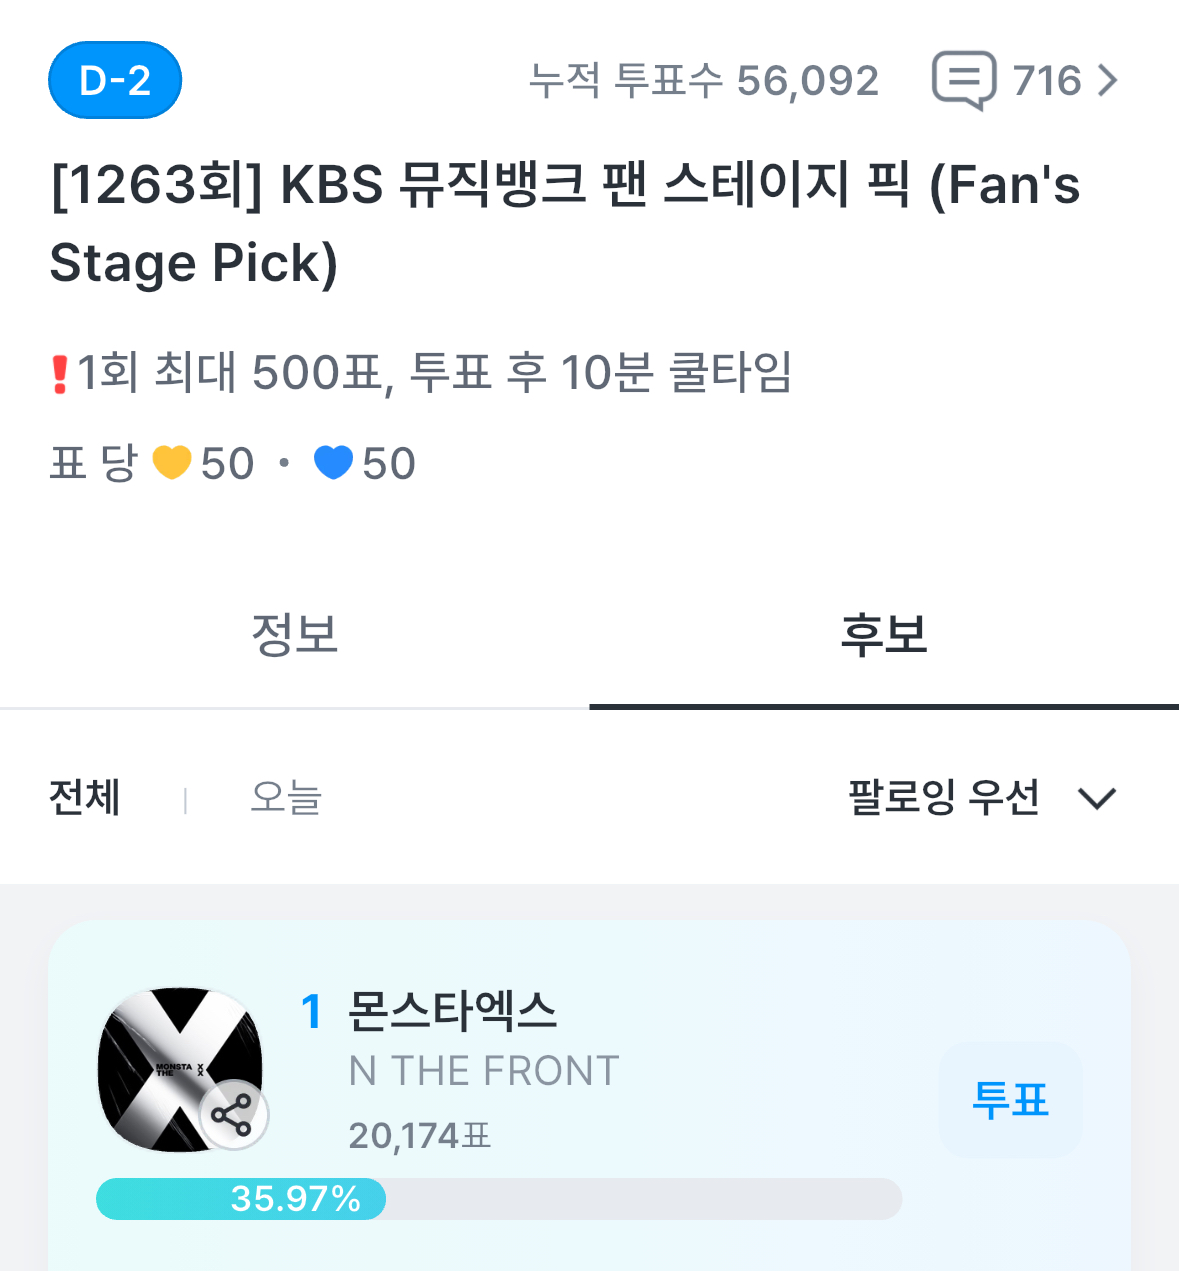Select the 전체 filter option
The image size is (1179, 1271).
85,797
